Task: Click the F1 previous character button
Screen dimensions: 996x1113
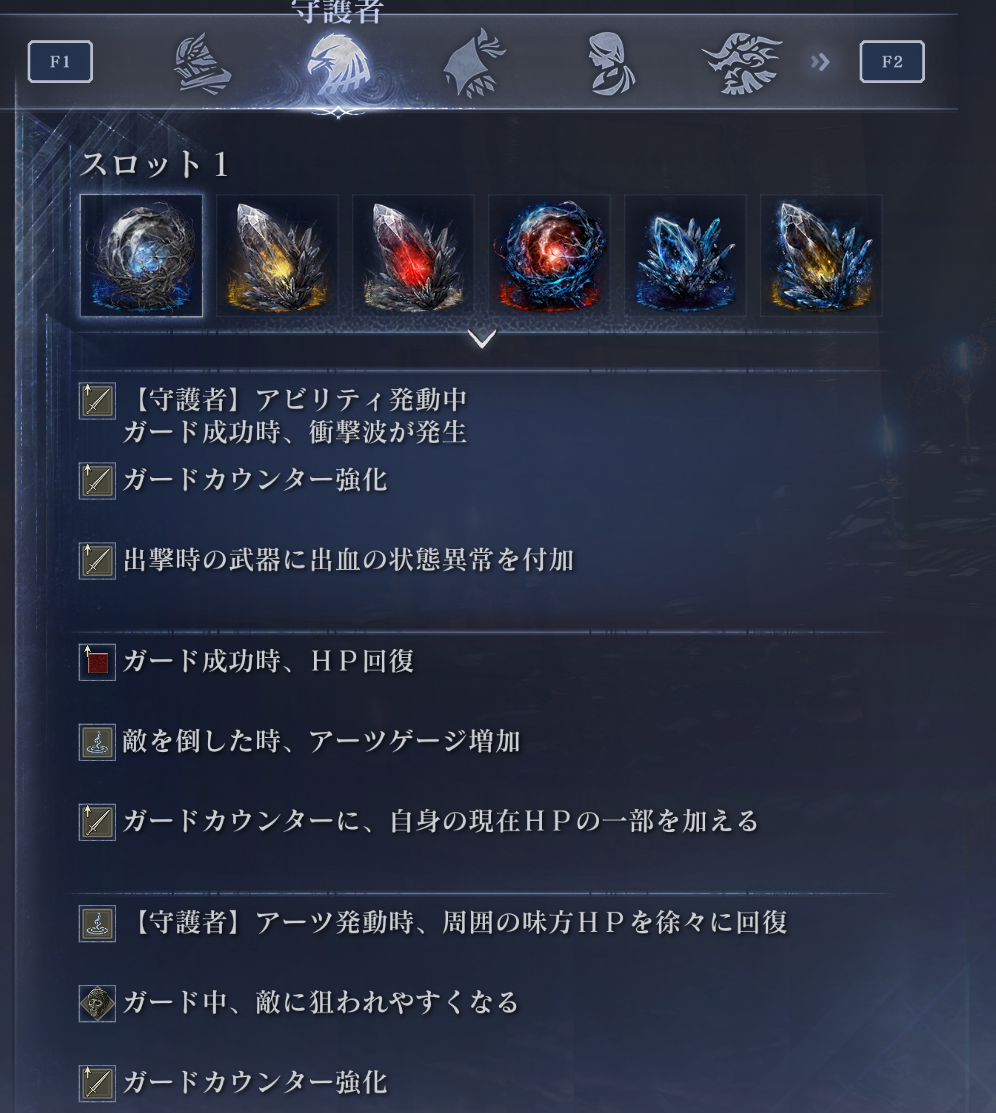Action: coord(60,62)
